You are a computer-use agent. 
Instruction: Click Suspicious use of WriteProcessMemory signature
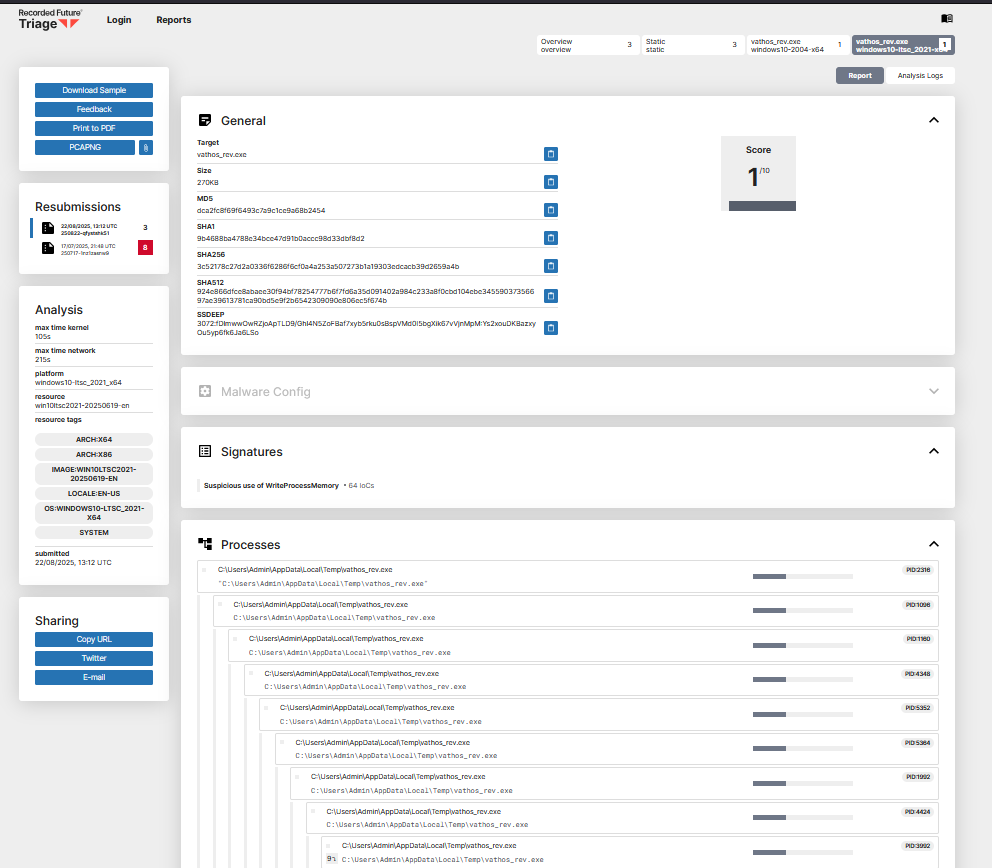coord(271,486)
